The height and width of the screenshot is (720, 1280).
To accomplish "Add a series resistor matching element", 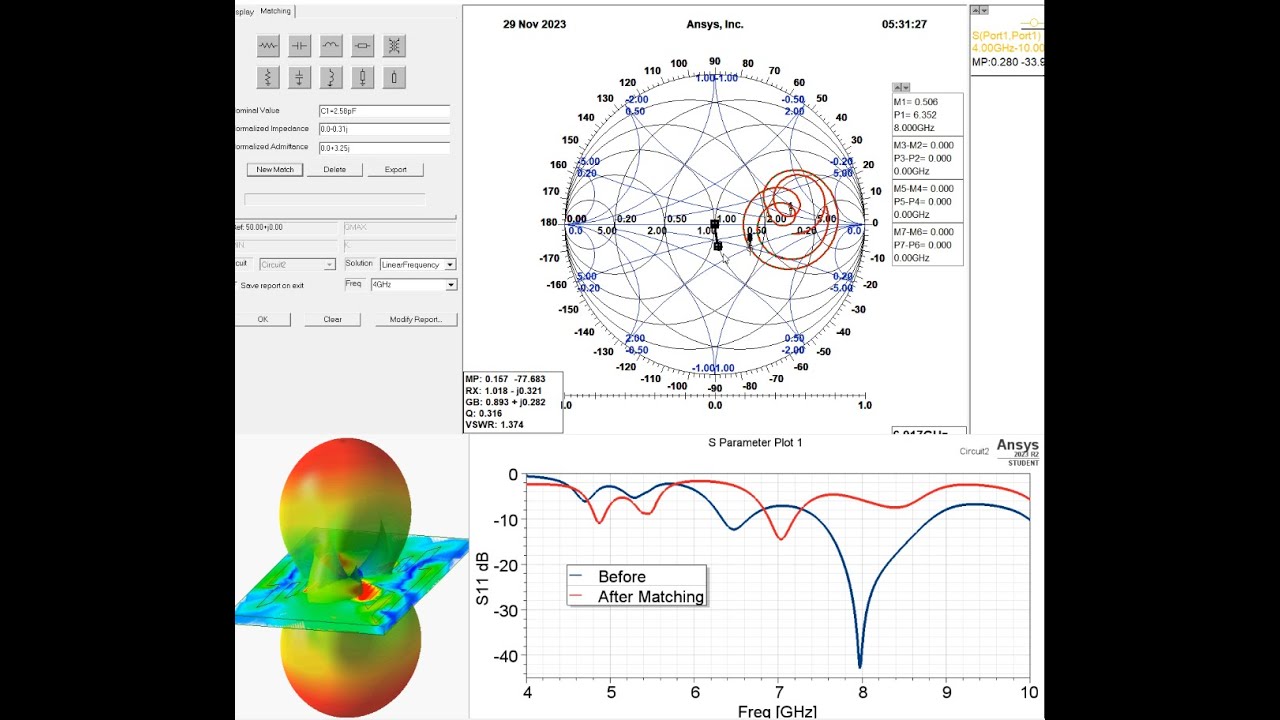I will pyautogui.click(x=267, y=45).
